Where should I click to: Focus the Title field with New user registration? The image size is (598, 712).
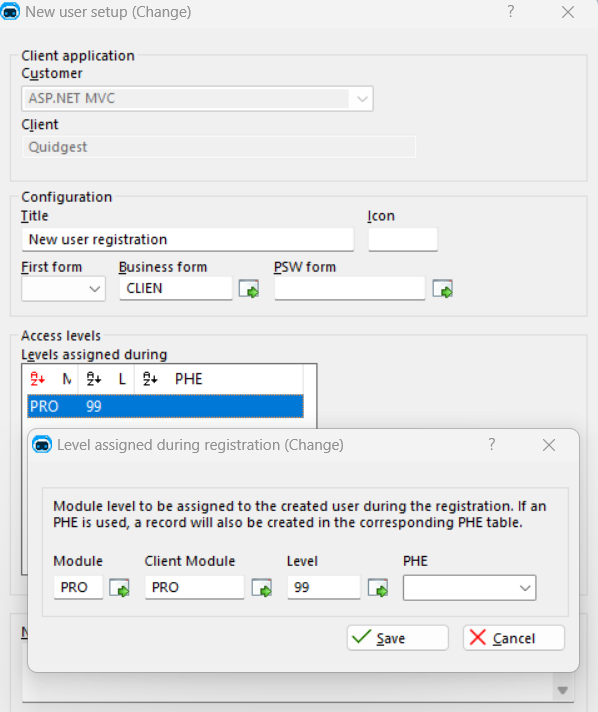188,239
